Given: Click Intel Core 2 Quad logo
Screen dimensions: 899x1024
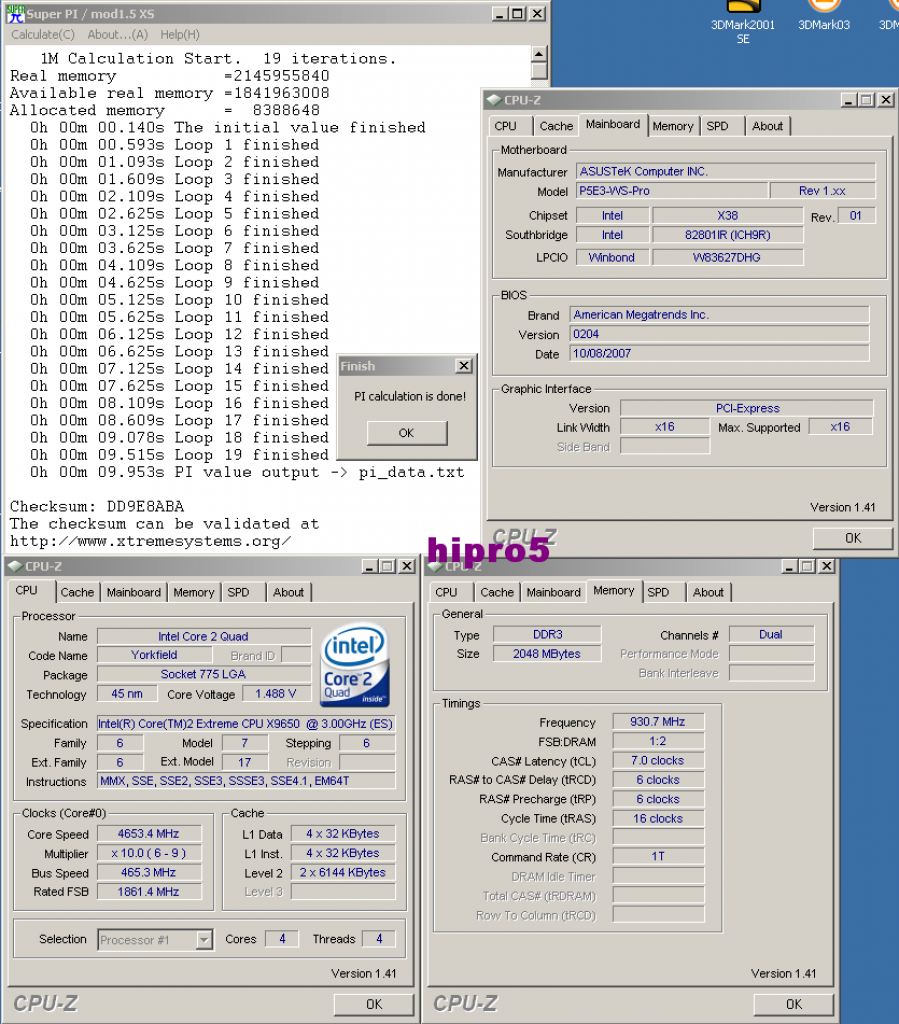Looking at the screenshot, I should [x=355, y=665].
